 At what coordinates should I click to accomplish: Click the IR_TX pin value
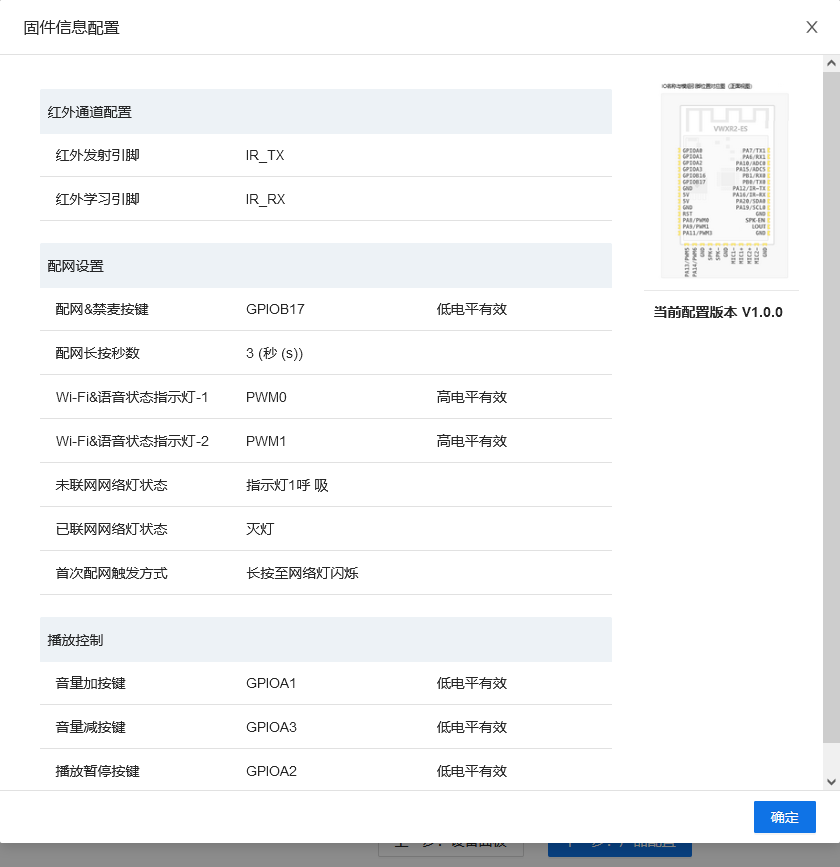[265, 156]
